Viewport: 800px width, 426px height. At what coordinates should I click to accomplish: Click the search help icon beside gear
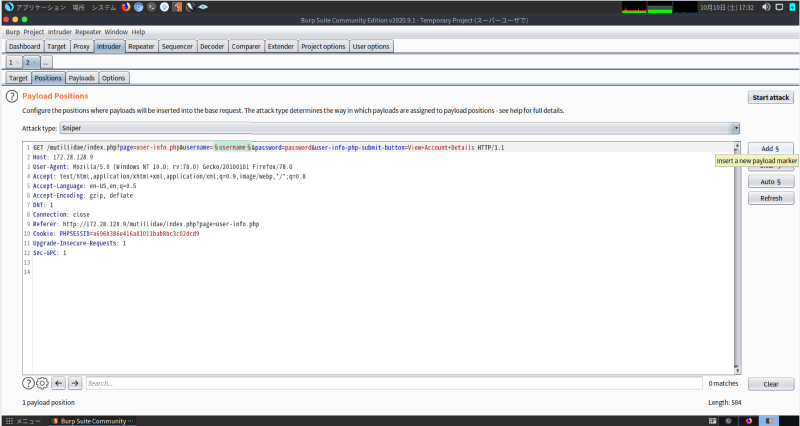click(x=28, y=383)
